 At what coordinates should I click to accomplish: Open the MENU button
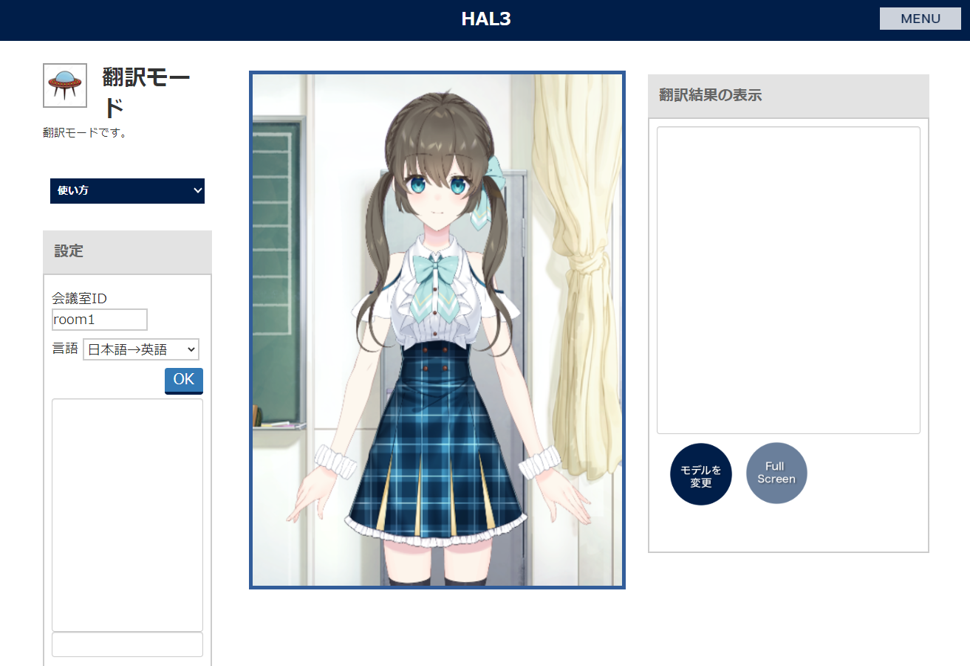coord(921,19)
